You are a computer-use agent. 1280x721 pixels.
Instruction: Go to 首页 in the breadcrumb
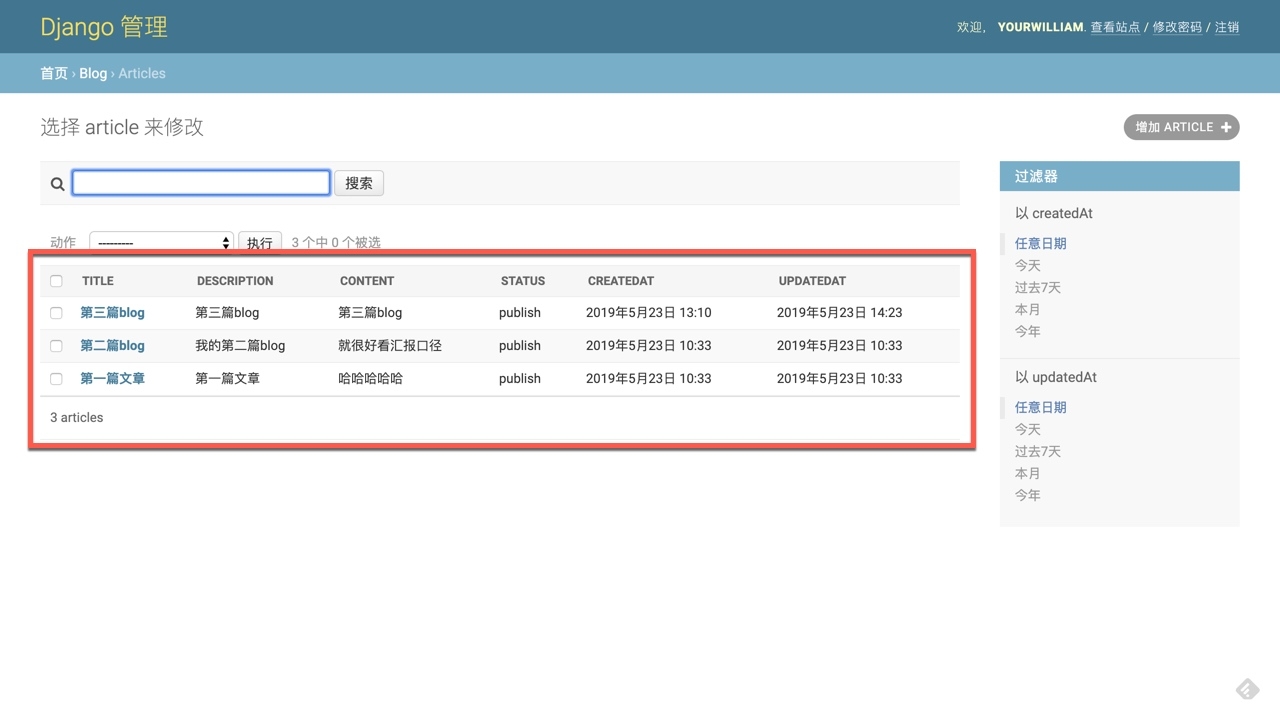[x=54, y=73]
